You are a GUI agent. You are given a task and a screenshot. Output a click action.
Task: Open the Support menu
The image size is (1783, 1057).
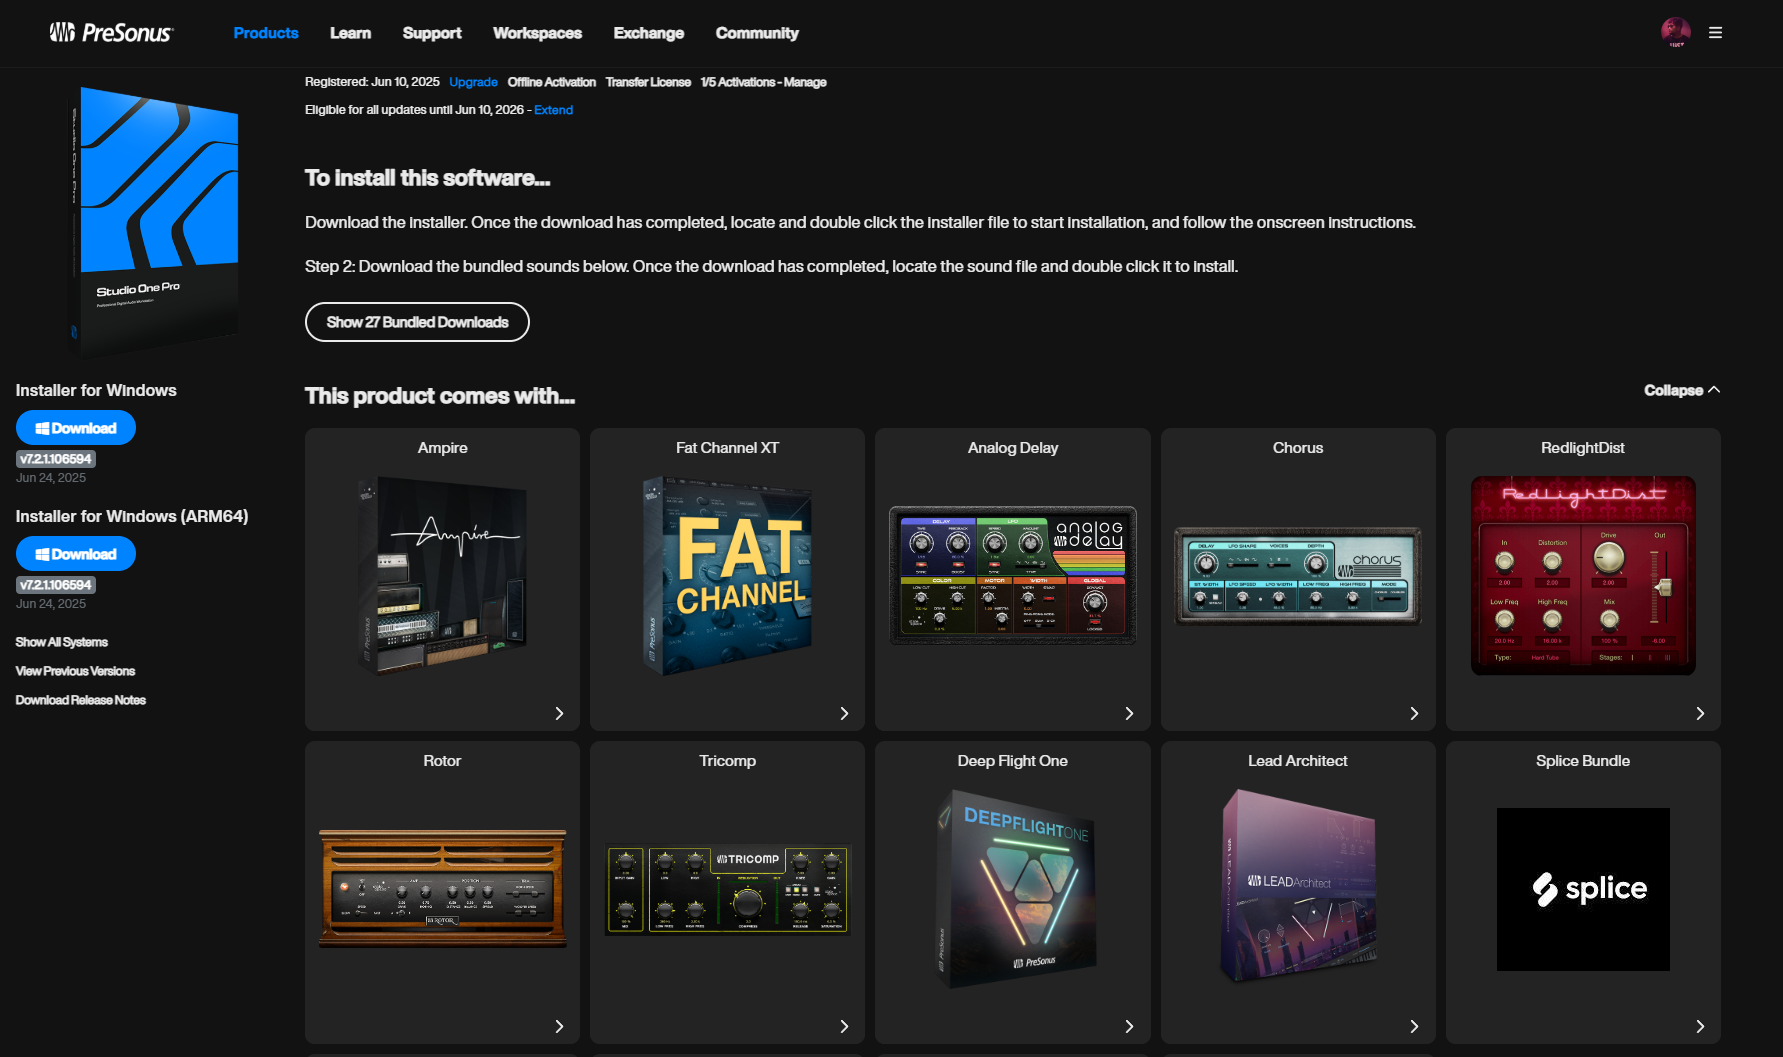[x=432, y=33]
